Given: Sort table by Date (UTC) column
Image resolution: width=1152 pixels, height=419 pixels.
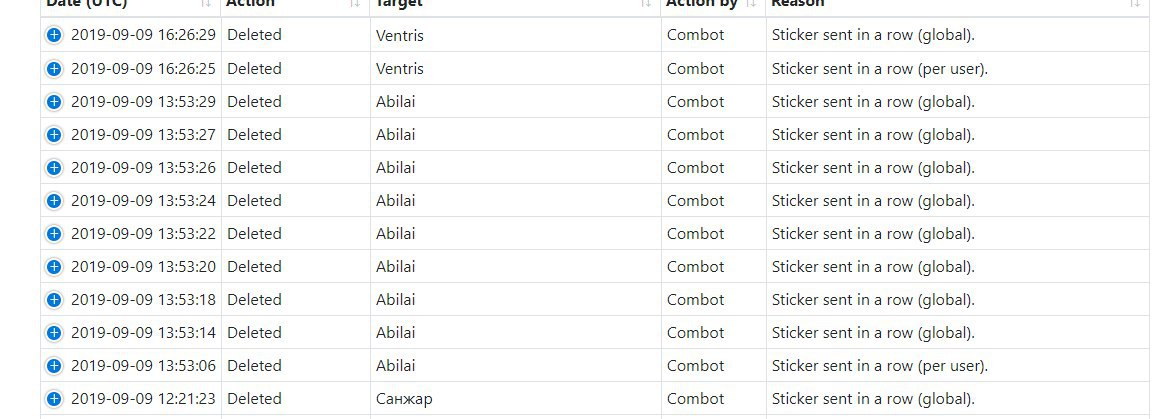Looking at the screenshot, I should click(x=206, y=4).
